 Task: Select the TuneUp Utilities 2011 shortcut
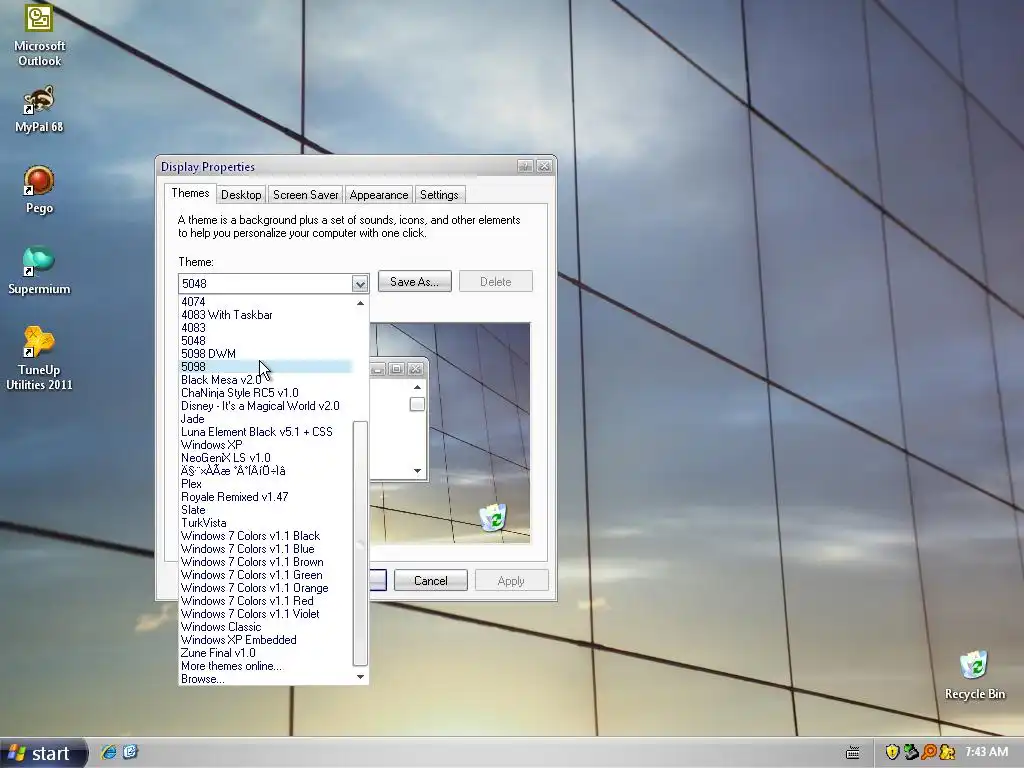click(39, 358)
